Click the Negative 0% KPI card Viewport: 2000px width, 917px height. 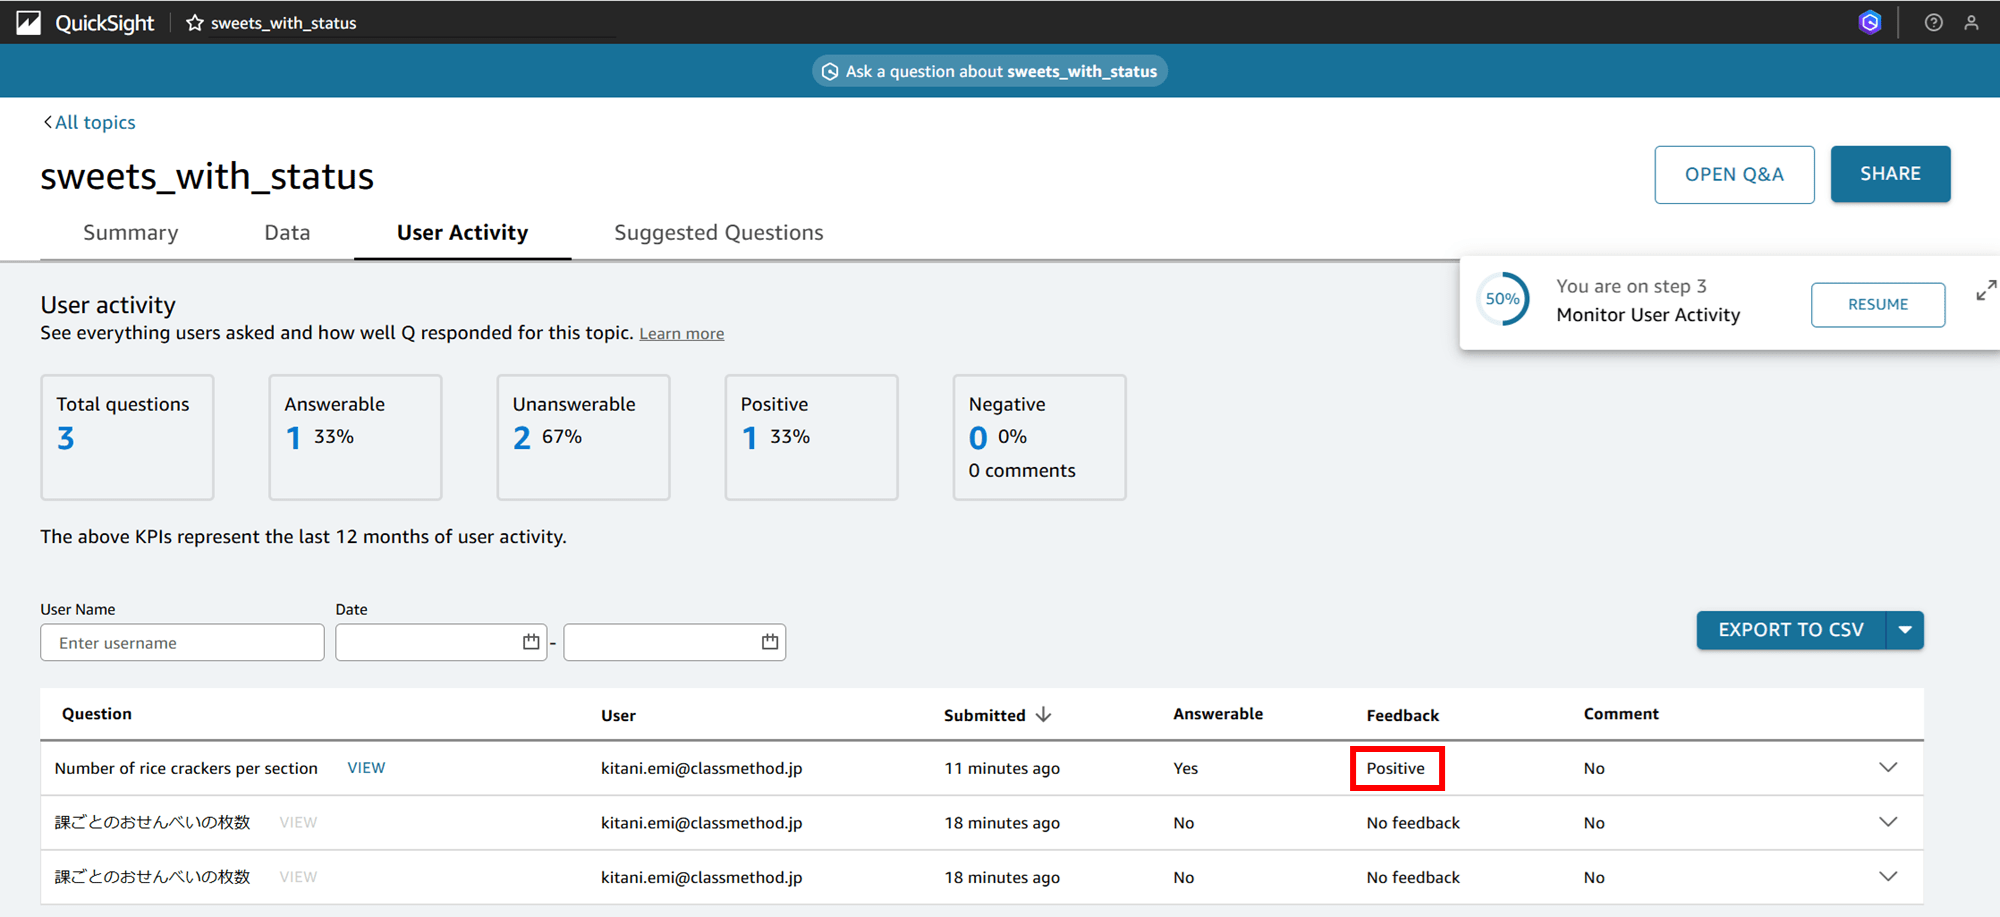pyautogui.click(x=1039, y=437)
